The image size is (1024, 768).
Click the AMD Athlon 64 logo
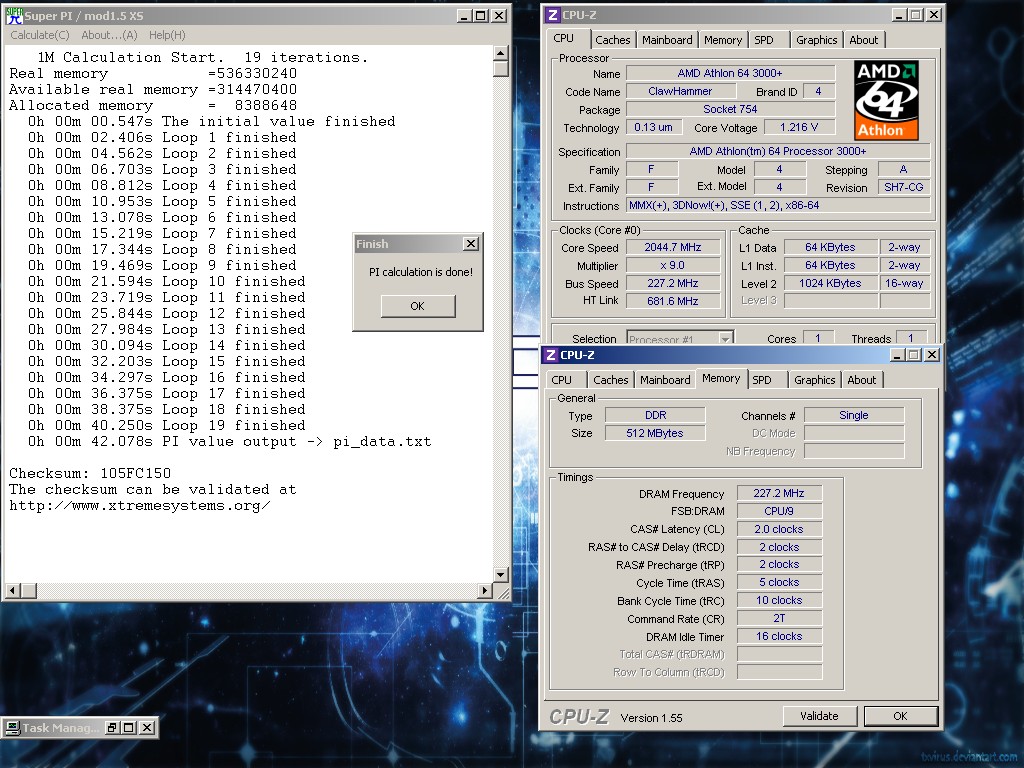tap(886, 101)
